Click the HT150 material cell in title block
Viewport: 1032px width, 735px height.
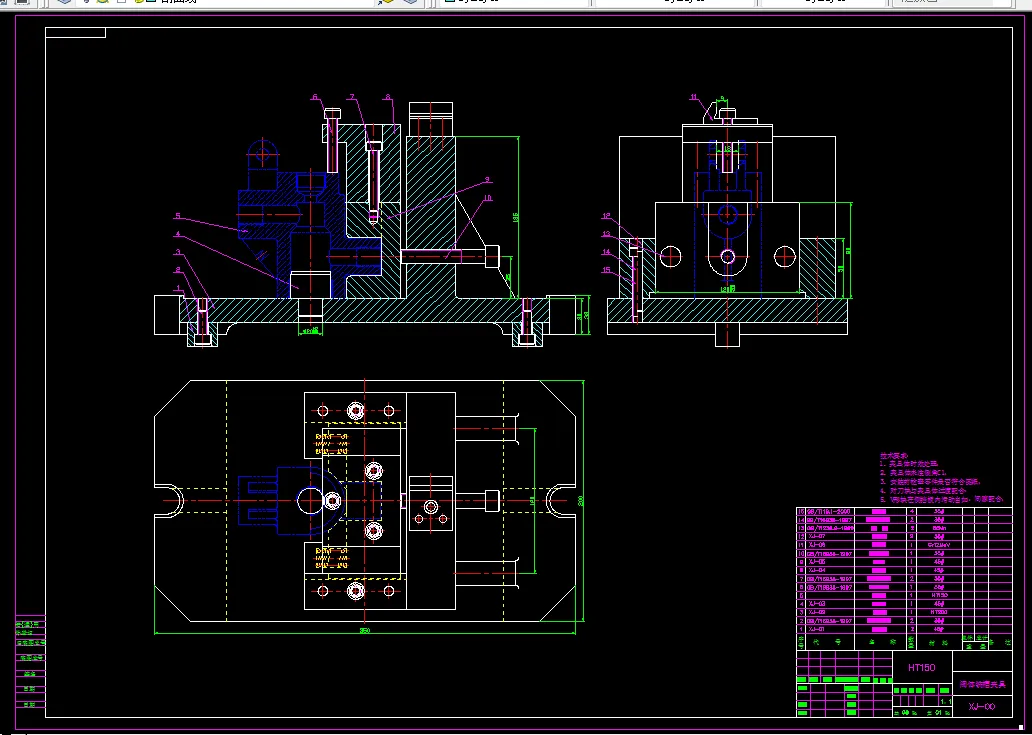921,668
